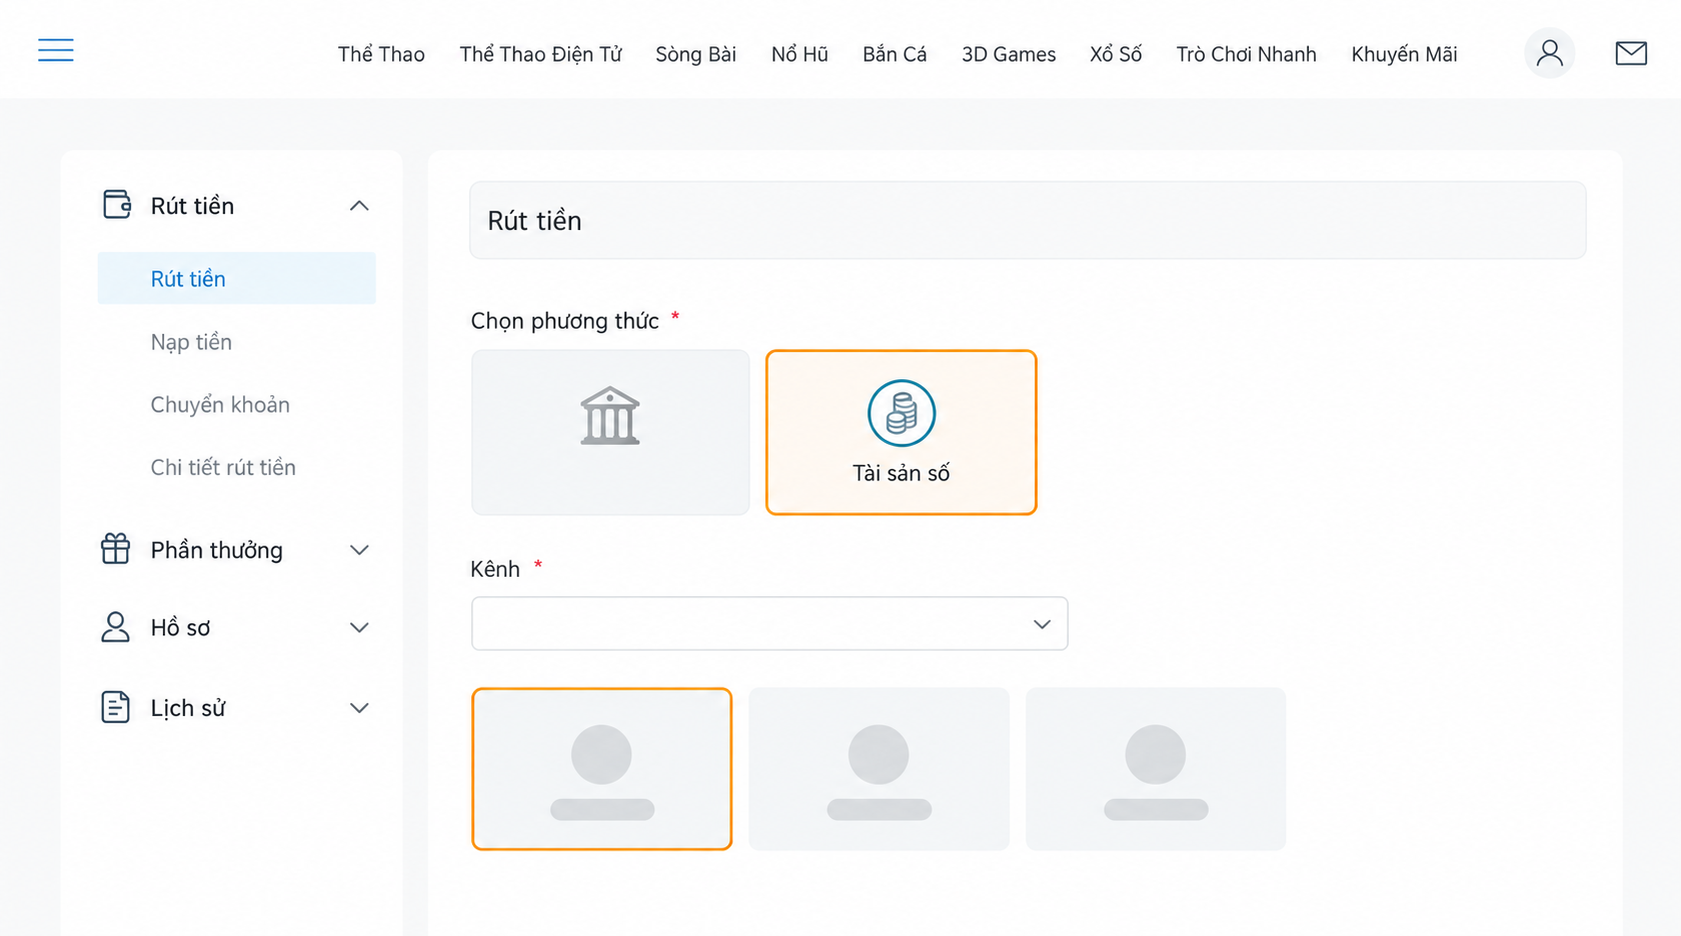This screenshot has height=936, width=1681.
Task: Click the Chọn phương thức label
Action: pyautogui.click(x=565, y=321)
